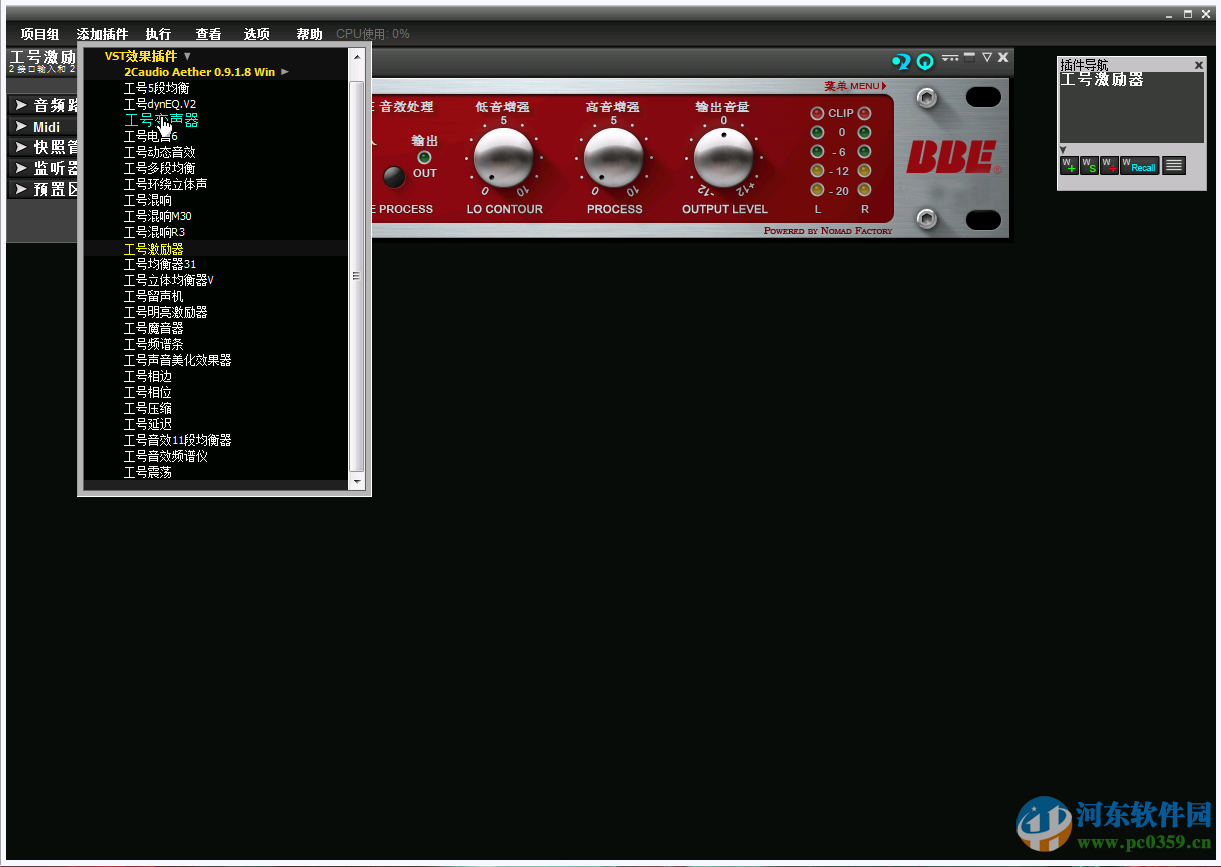Click the plugin list scrollbar down arrow
Image resolution: width=1221 pixels, height=867 pixels.
(356, 481)
